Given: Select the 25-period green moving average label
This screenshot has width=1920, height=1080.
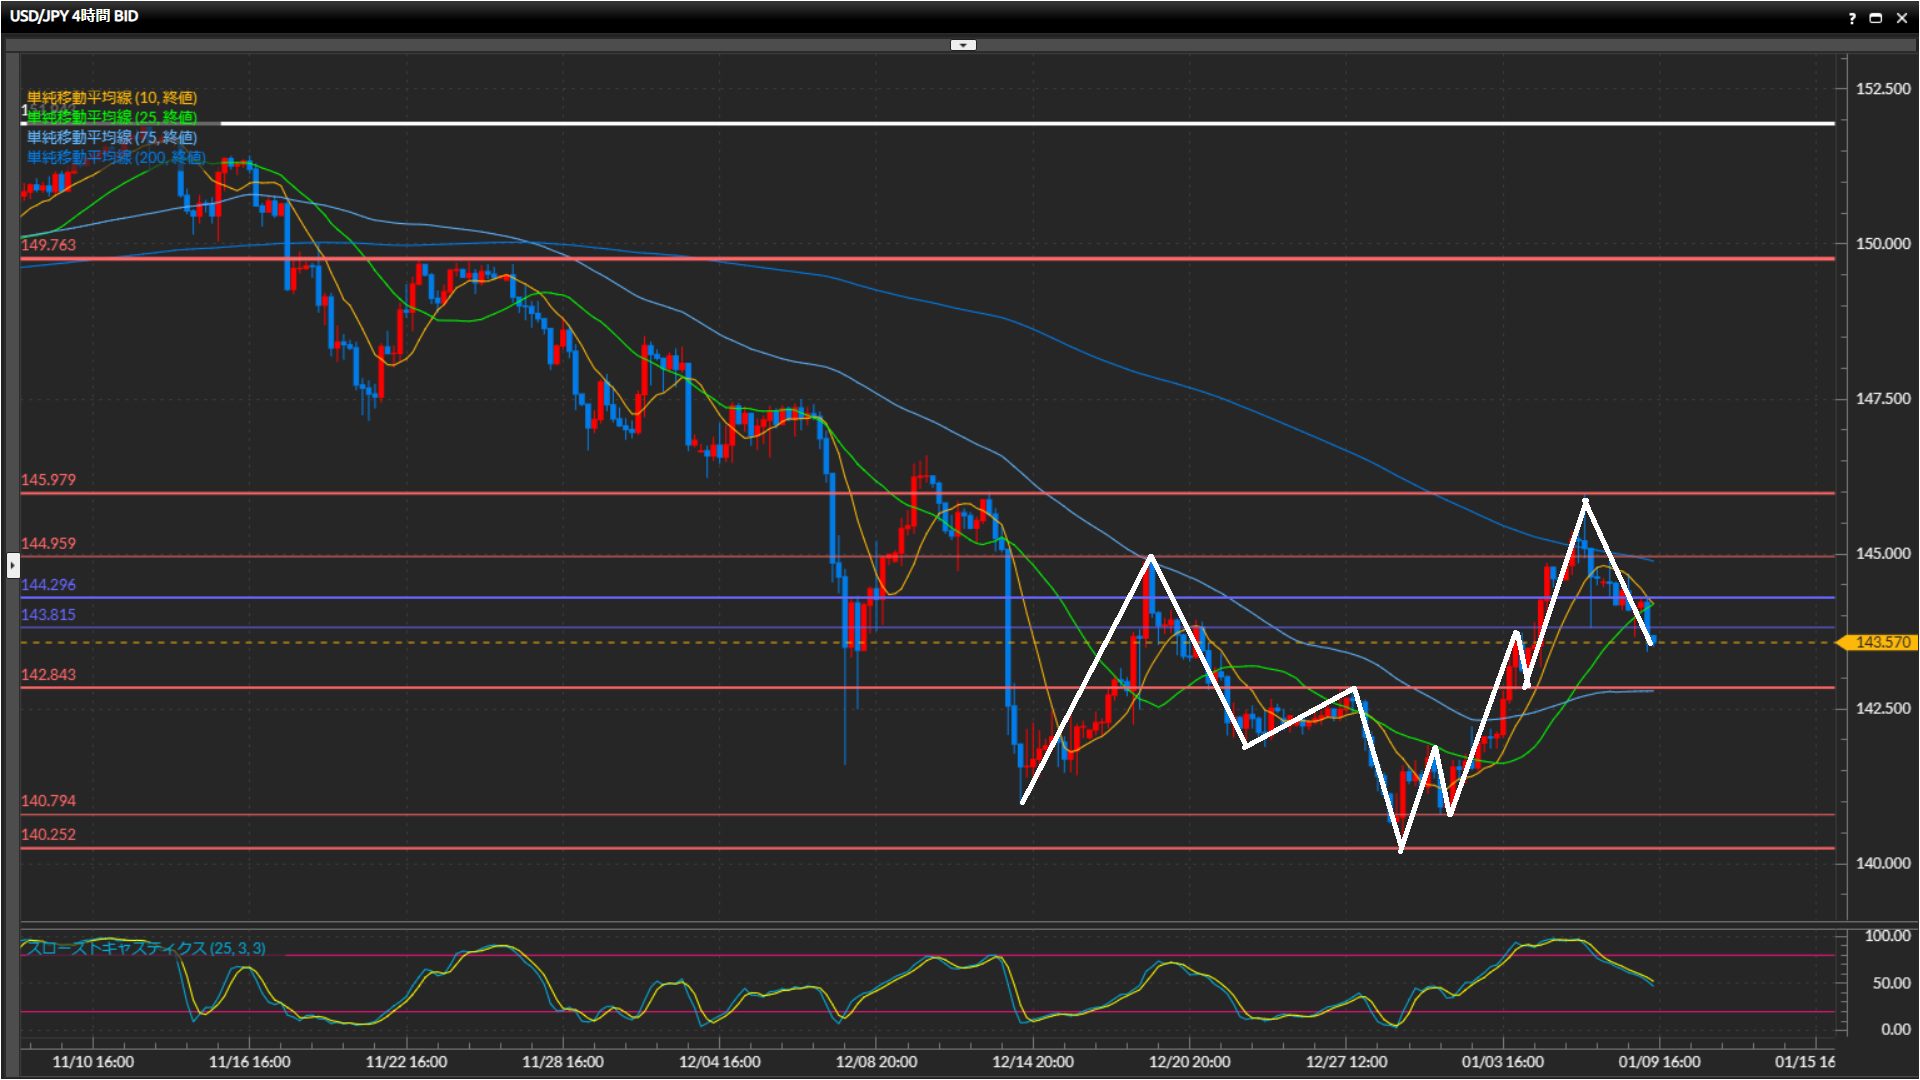Looking at the screenshot, I should click(x=112, y=117).
